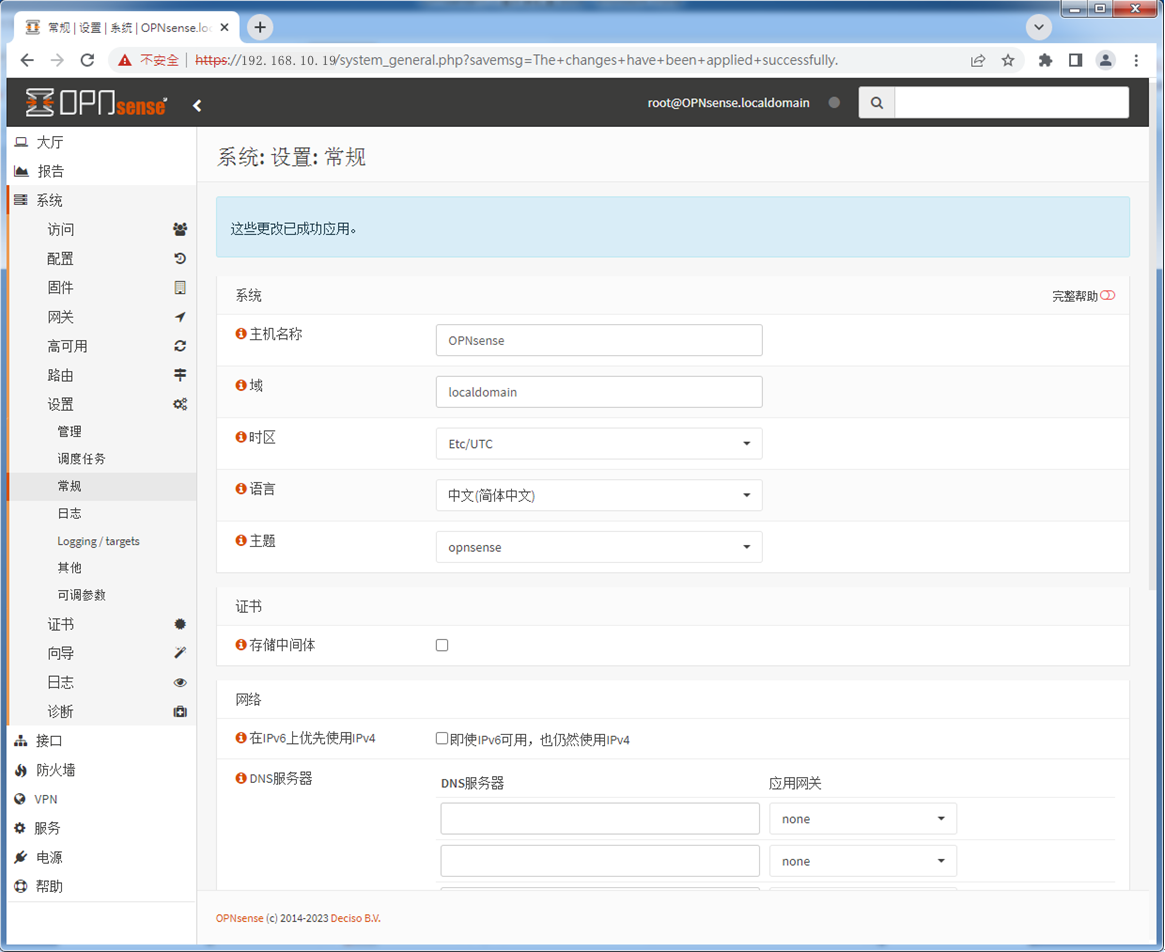
Task: Open the 时区 Etc/UTC dropdown
Action: tap(599, 444)
